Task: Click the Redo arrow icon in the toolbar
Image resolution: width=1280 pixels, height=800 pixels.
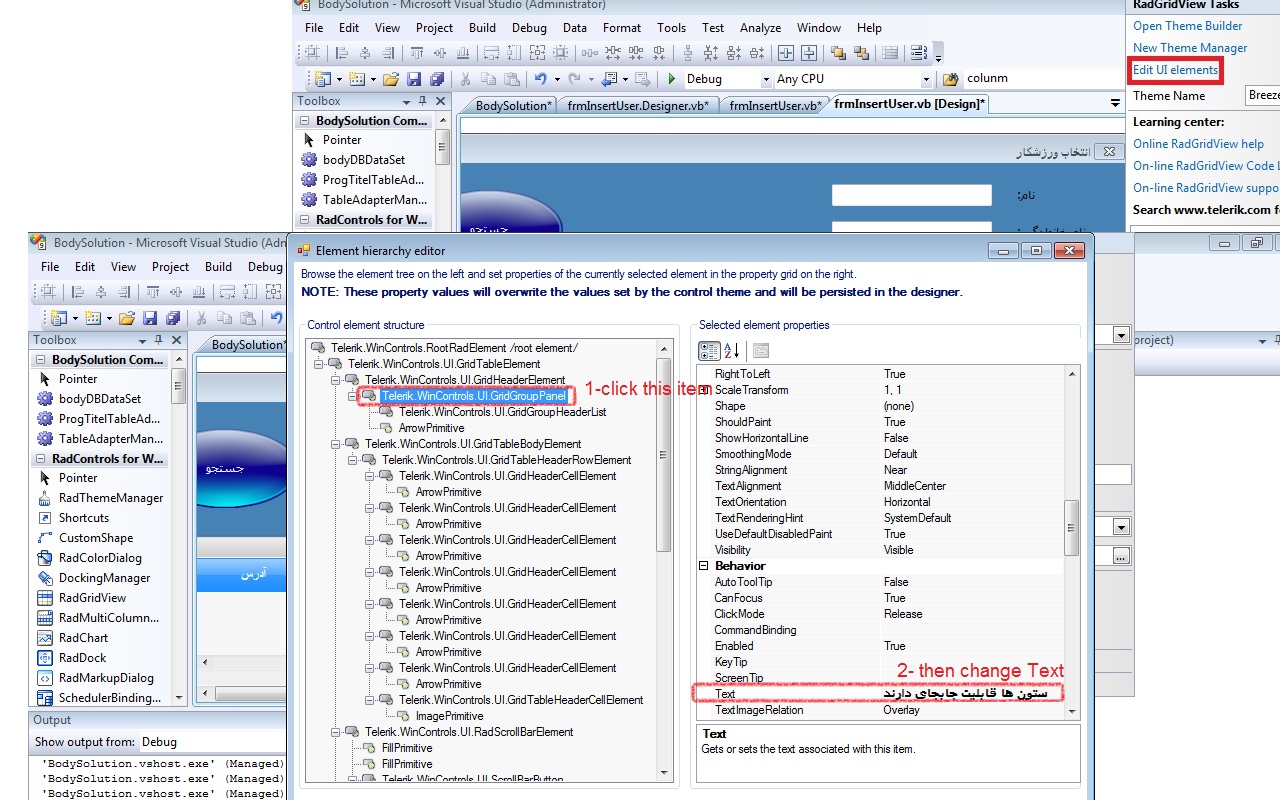Action: (574, 79)
